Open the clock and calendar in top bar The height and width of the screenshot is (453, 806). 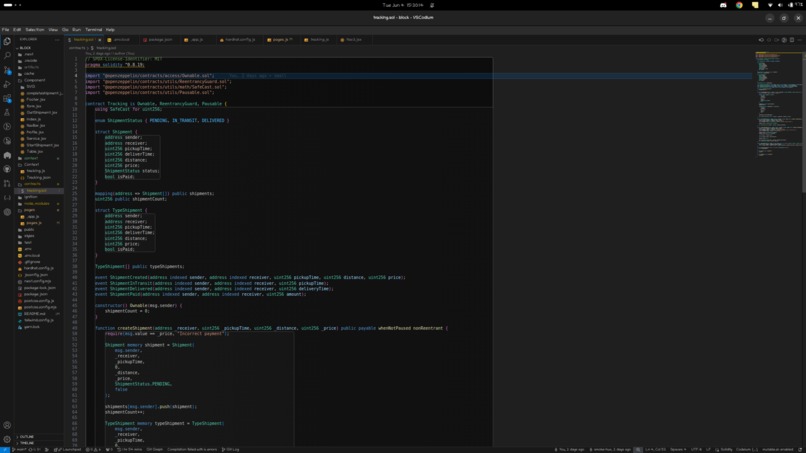tap(403, 5)
